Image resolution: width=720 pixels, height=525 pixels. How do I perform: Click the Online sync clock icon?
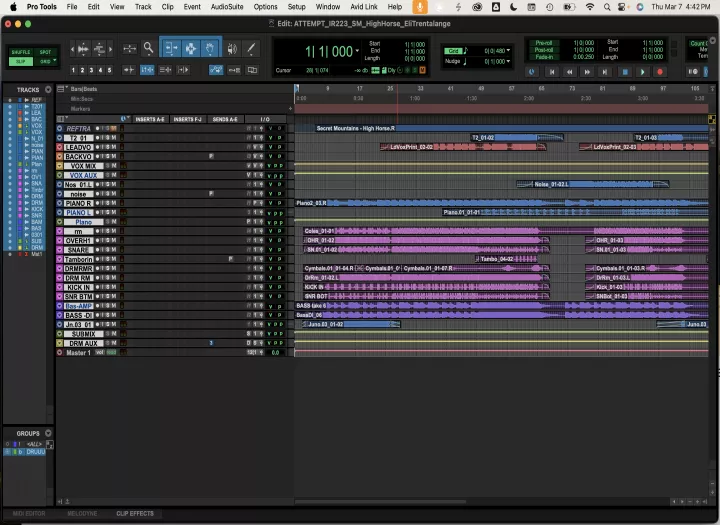pyautogui.click(x=532, y=72)
